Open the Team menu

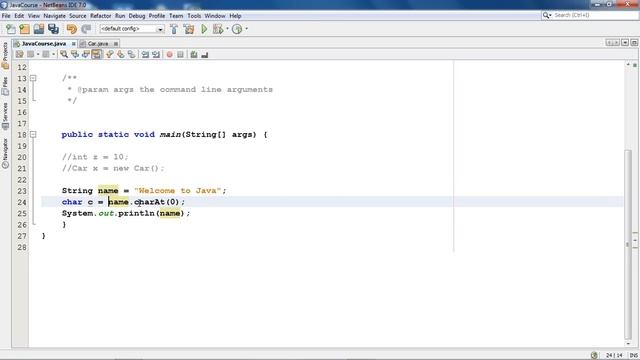pyautogui.click(x=176, y=16)
